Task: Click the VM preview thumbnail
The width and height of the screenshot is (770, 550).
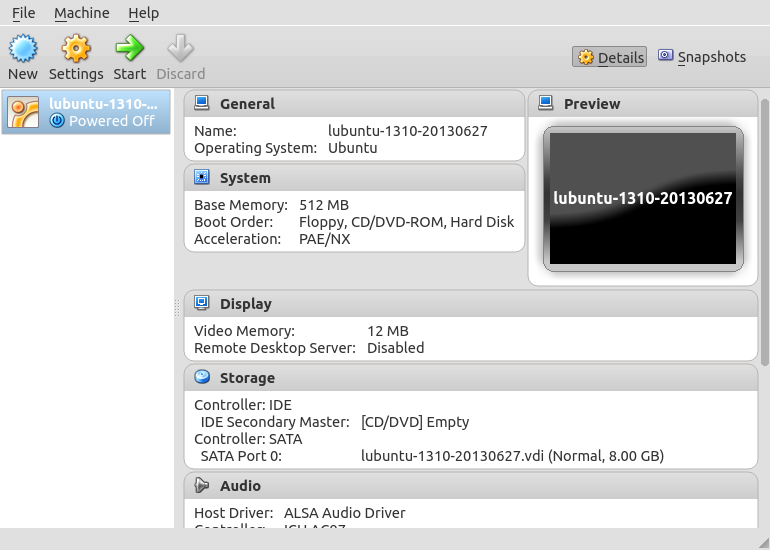Action: (643, 198)
